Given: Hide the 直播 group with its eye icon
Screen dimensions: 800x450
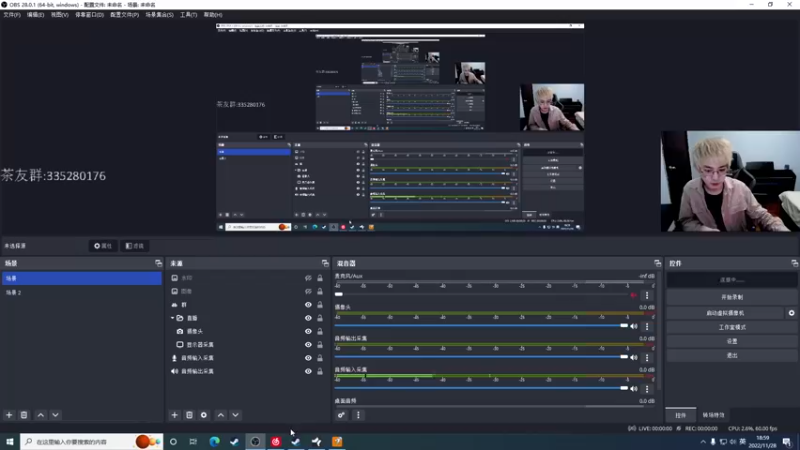Looking at the screenshot, I should click(x=308, y=318).
